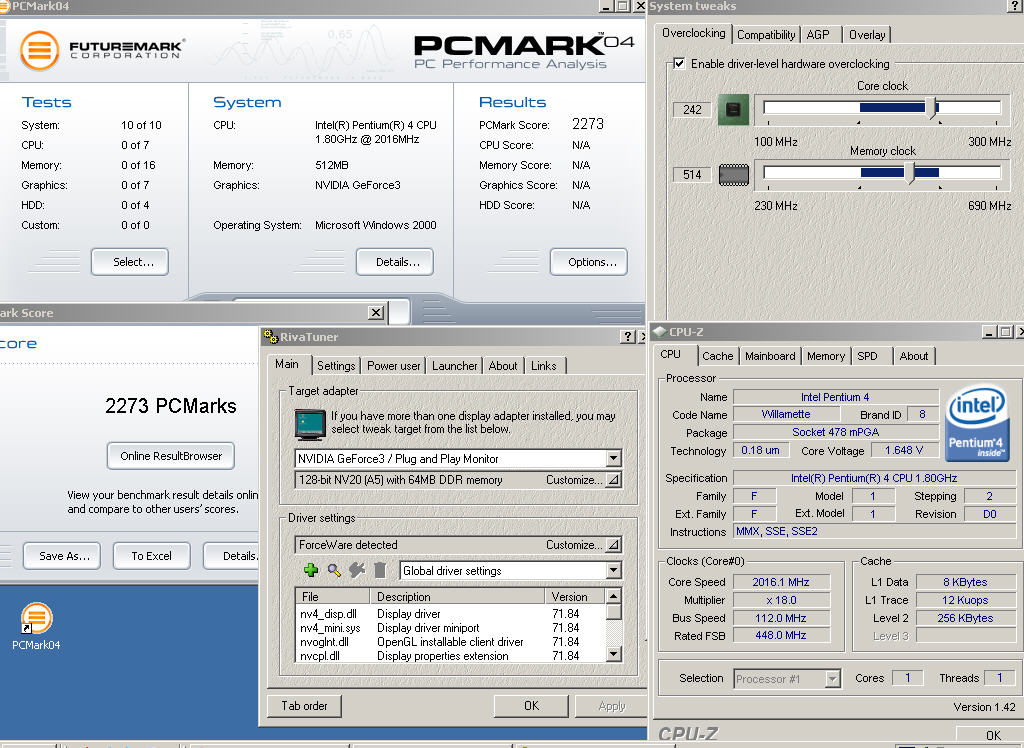Click the Code Name value Willamette
The image size is (1024, 748).
(x=786, y=414)
